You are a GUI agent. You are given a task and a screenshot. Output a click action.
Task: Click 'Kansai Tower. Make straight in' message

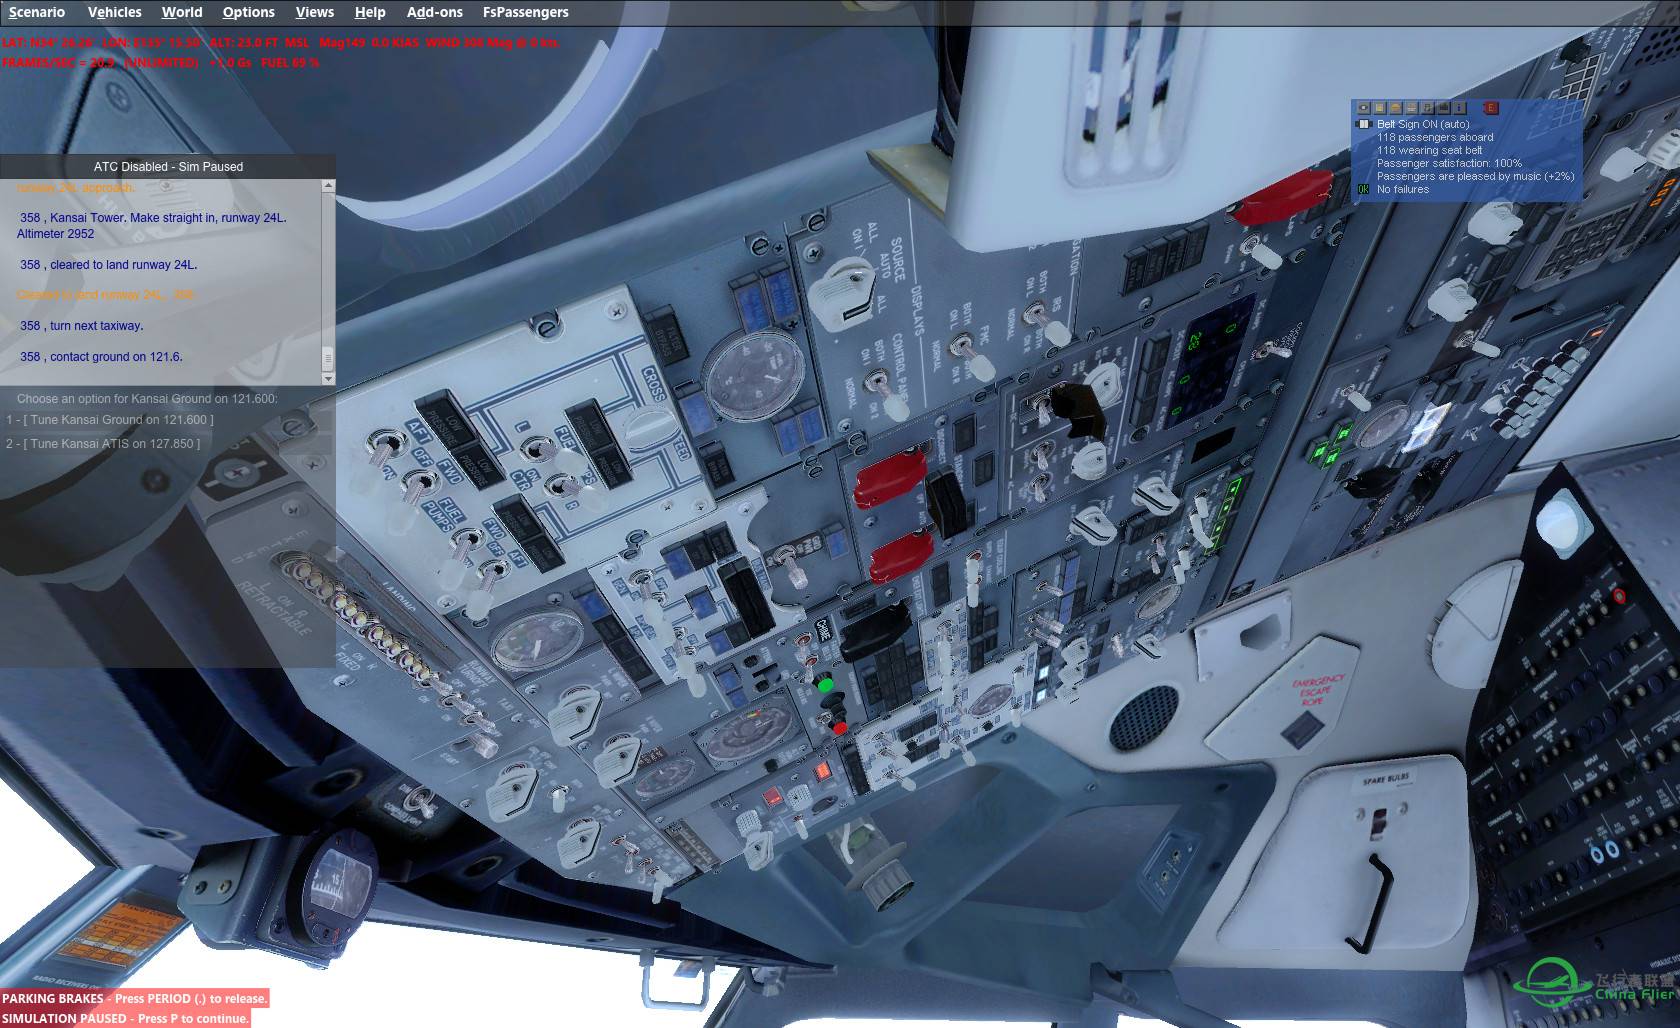coord(152,225)
